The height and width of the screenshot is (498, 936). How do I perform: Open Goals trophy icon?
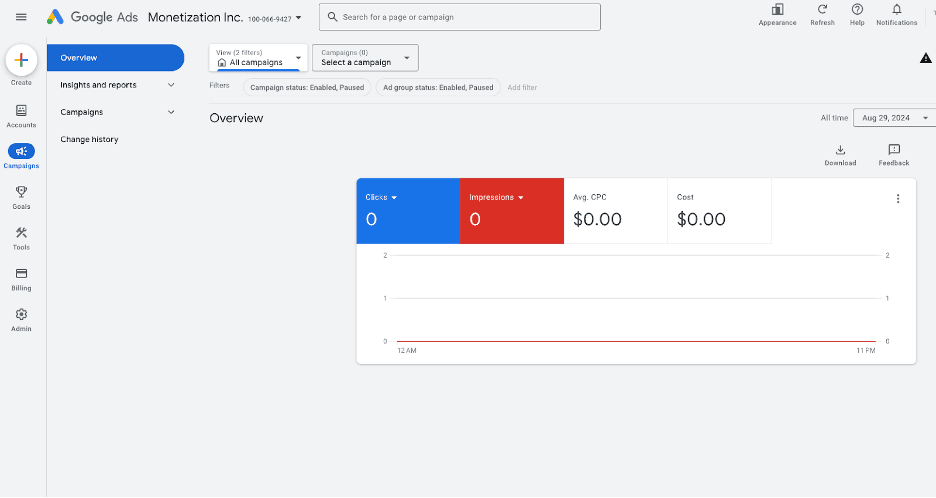click(21, 193)
